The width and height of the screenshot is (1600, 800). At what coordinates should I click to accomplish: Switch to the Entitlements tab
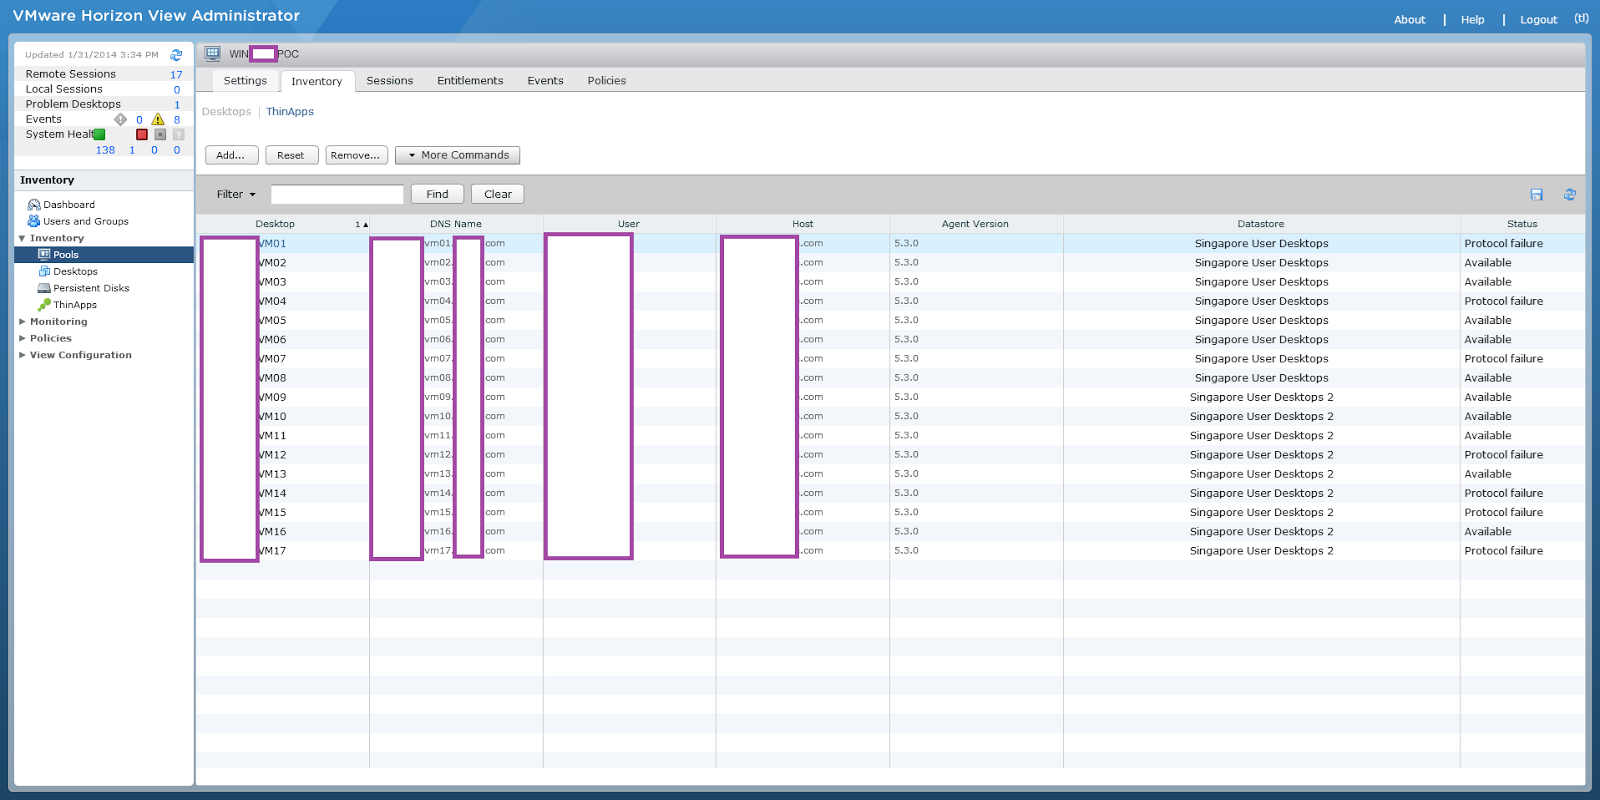470,81
